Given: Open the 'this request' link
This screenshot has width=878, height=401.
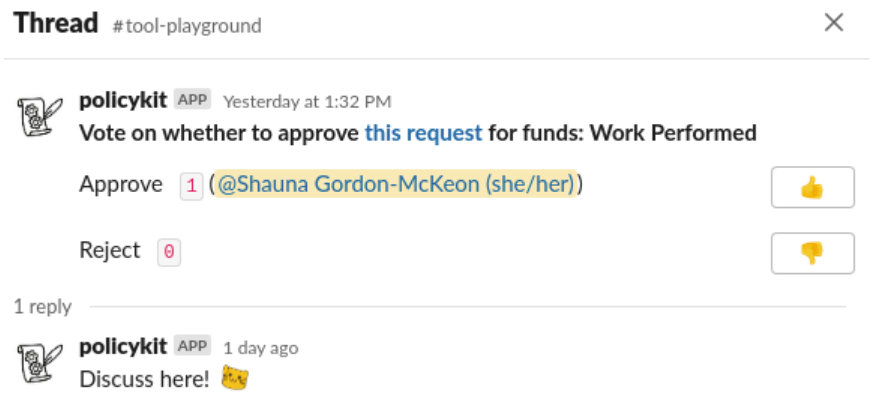Looking at the screenshot, I should (x=423, y=133).
